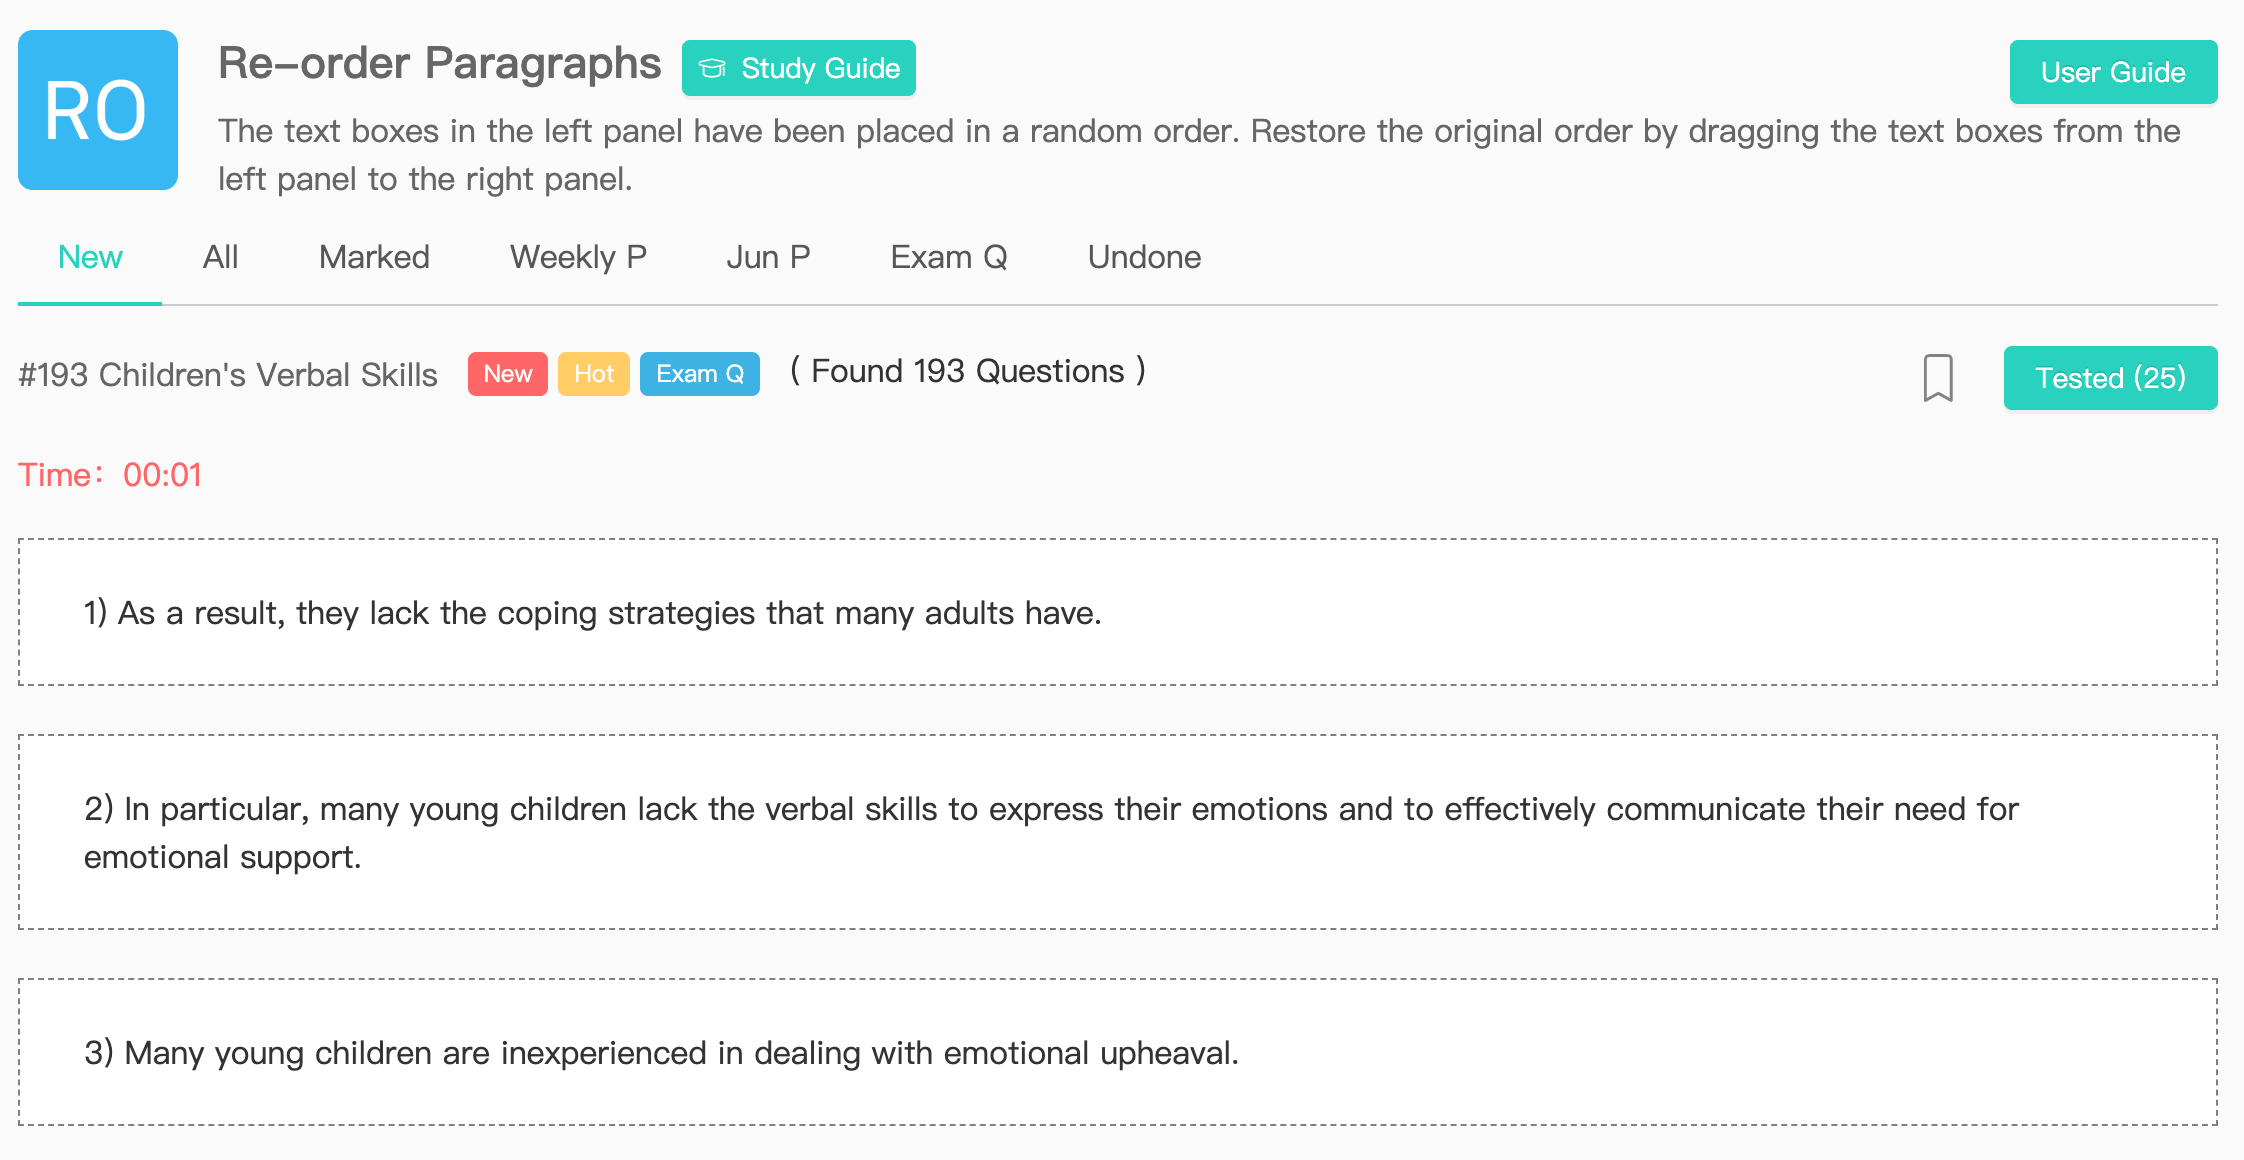Open the Study Guide

click(799, 68)
